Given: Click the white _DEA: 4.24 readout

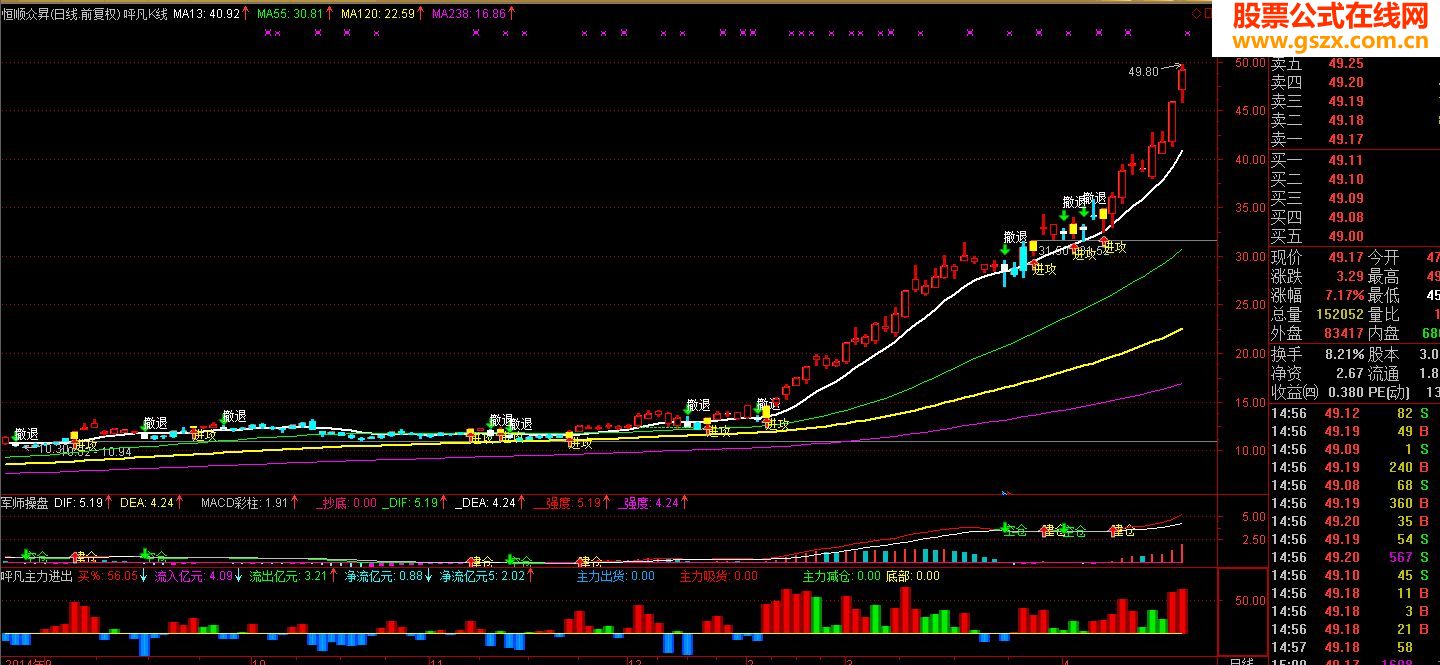Looking at the screenshot, I should 486,503.
